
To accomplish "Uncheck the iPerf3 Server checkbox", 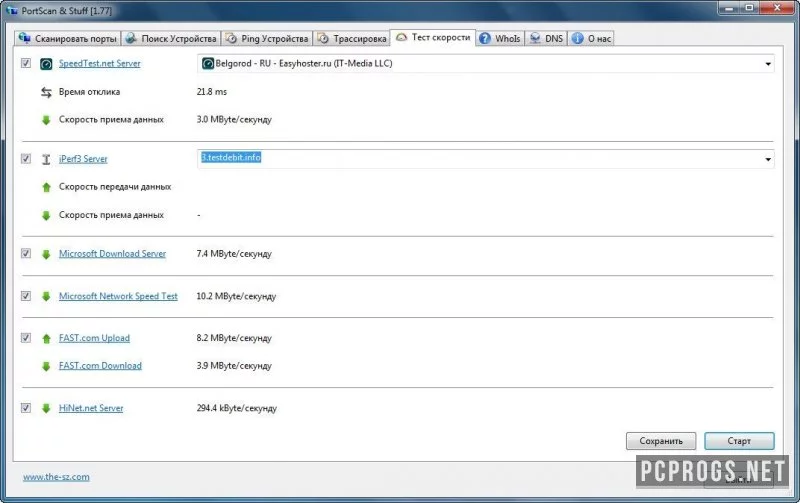I will click(x=26, y=159).
